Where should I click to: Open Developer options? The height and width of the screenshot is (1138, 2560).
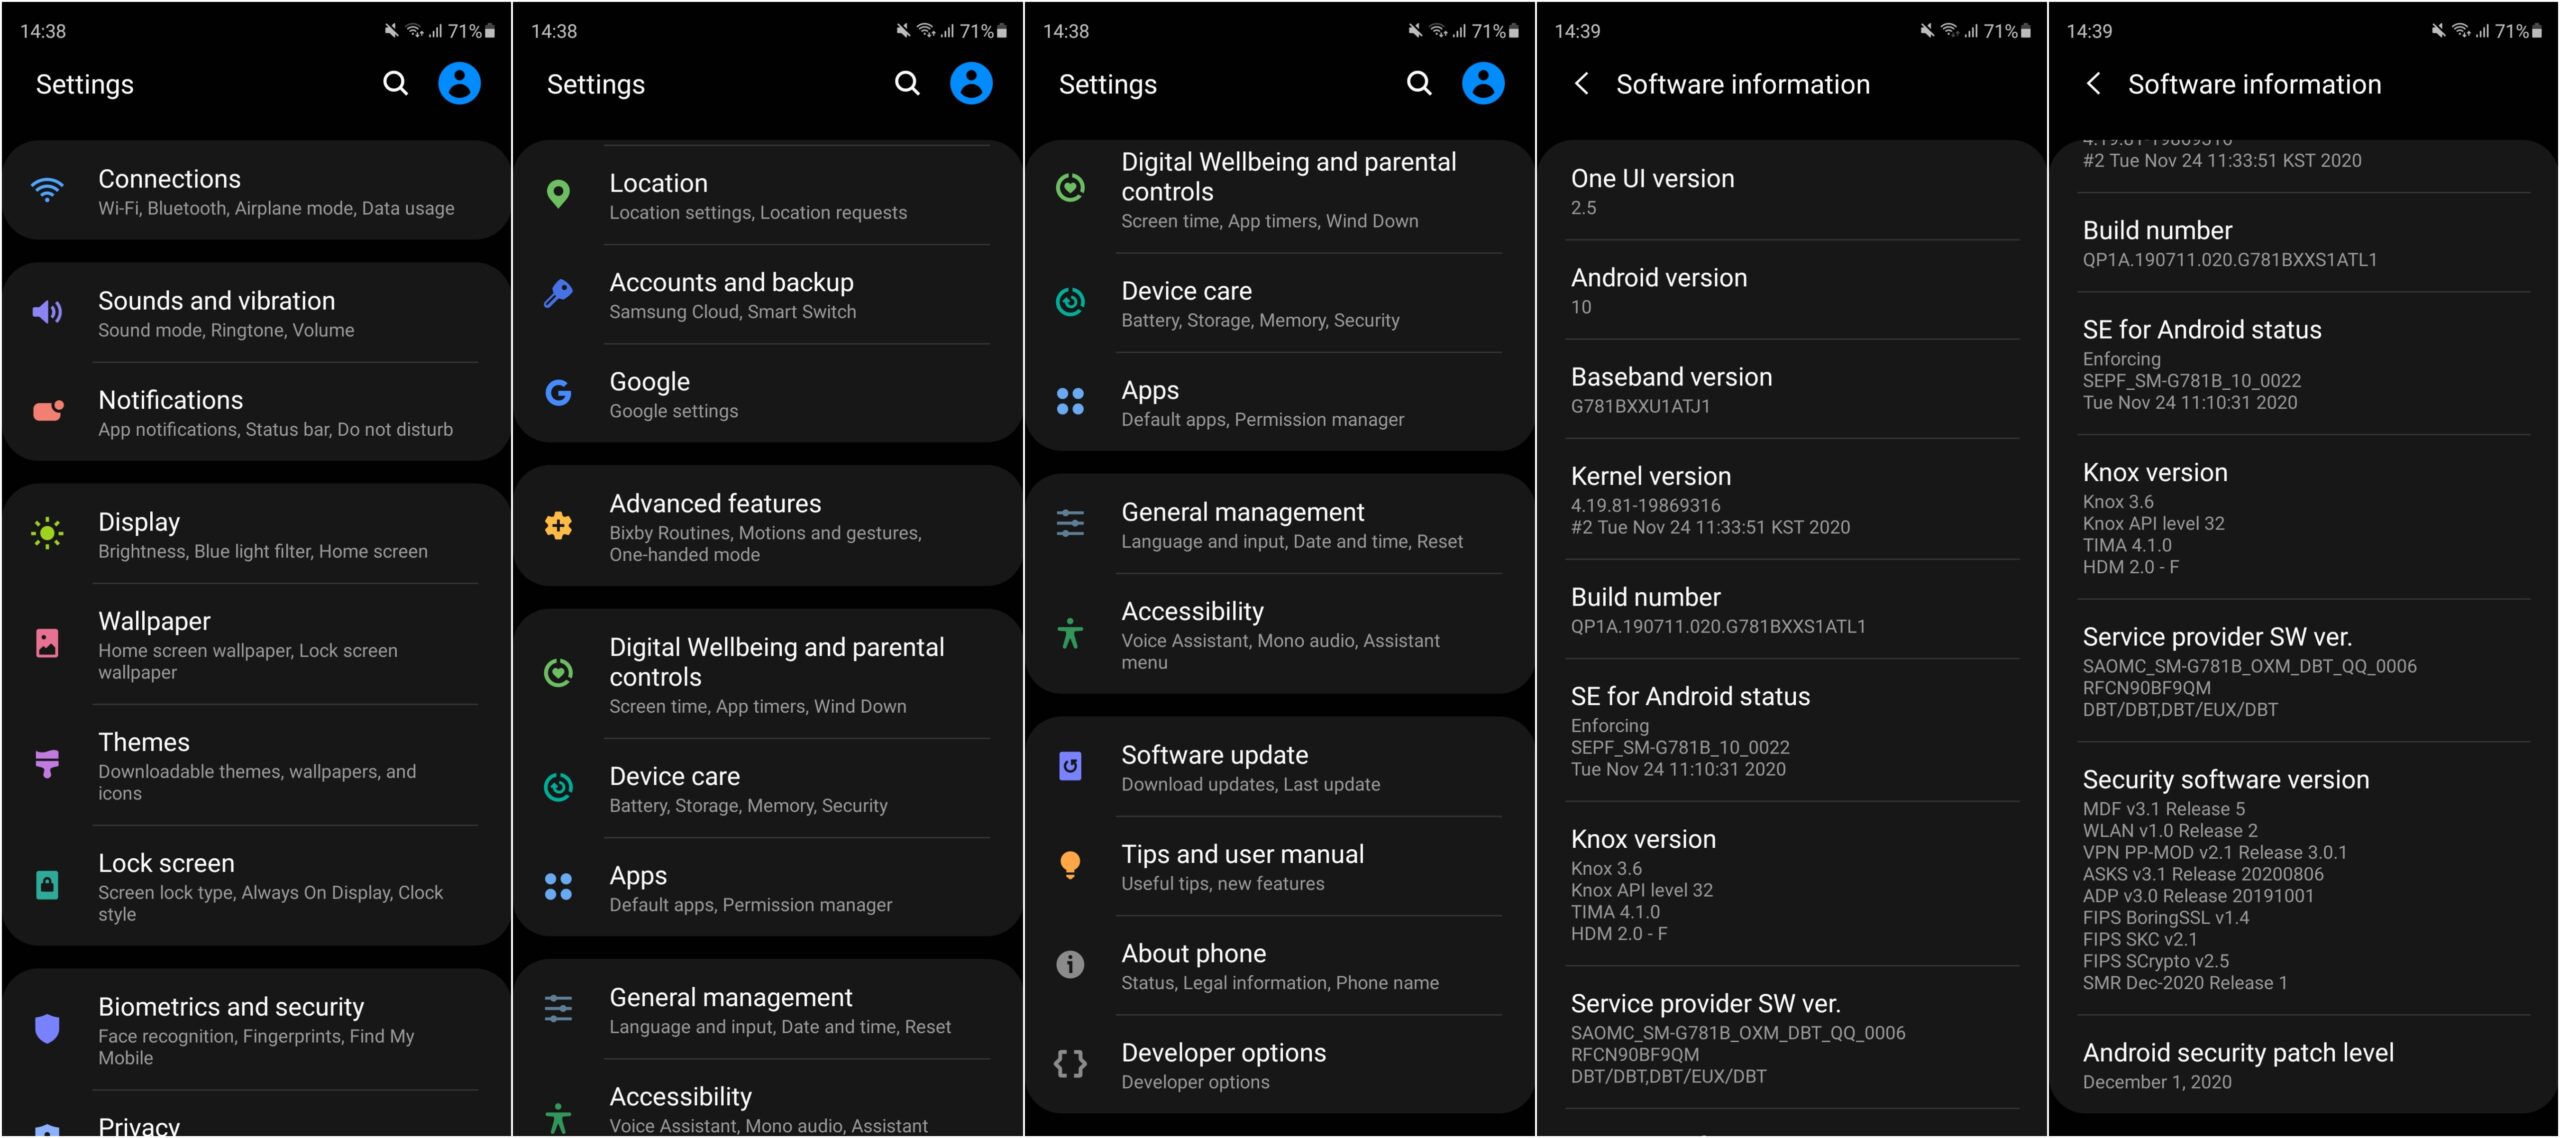click(x=1280, y=1065)
